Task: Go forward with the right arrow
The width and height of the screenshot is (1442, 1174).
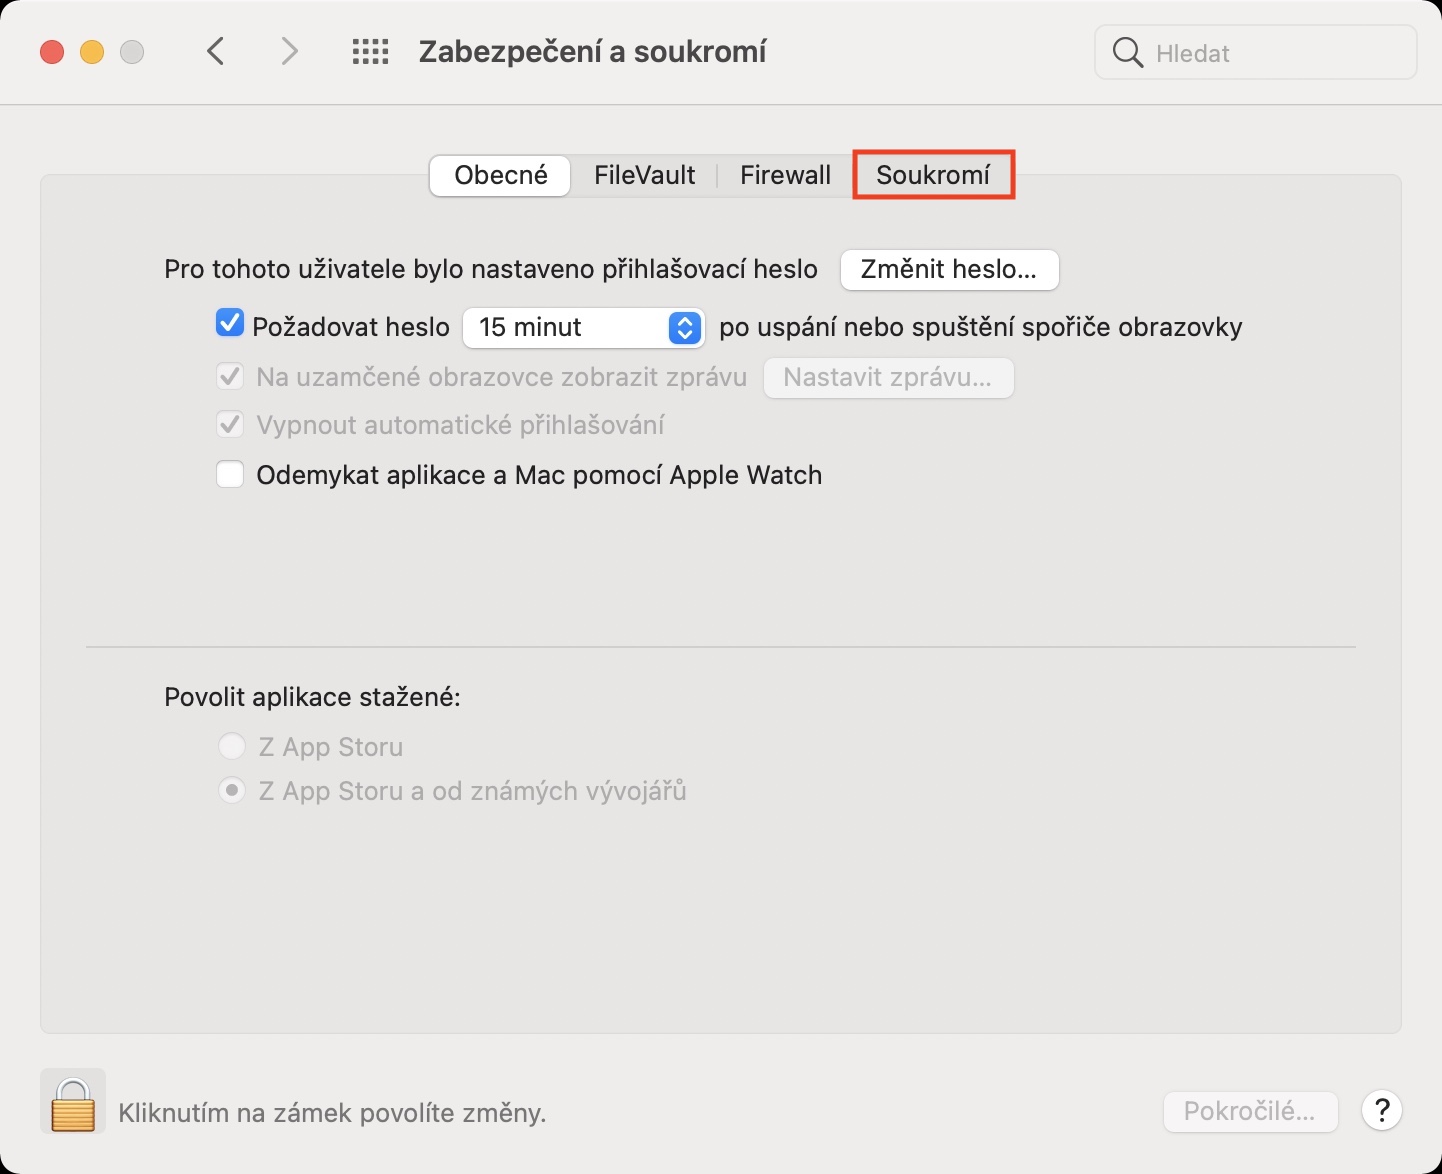Action: [289, 52]
